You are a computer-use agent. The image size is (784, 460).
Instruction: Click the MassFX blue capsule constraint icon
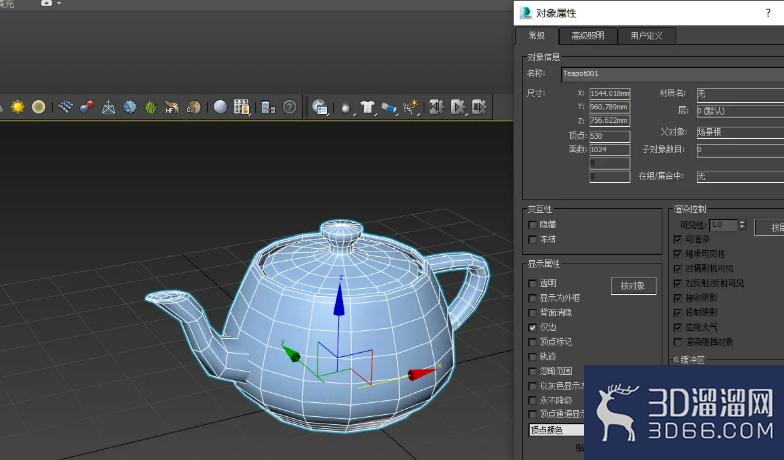point(388,107)
